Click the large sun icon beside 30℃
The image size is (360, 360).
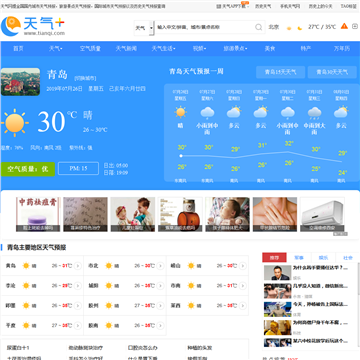coord(14,122)
